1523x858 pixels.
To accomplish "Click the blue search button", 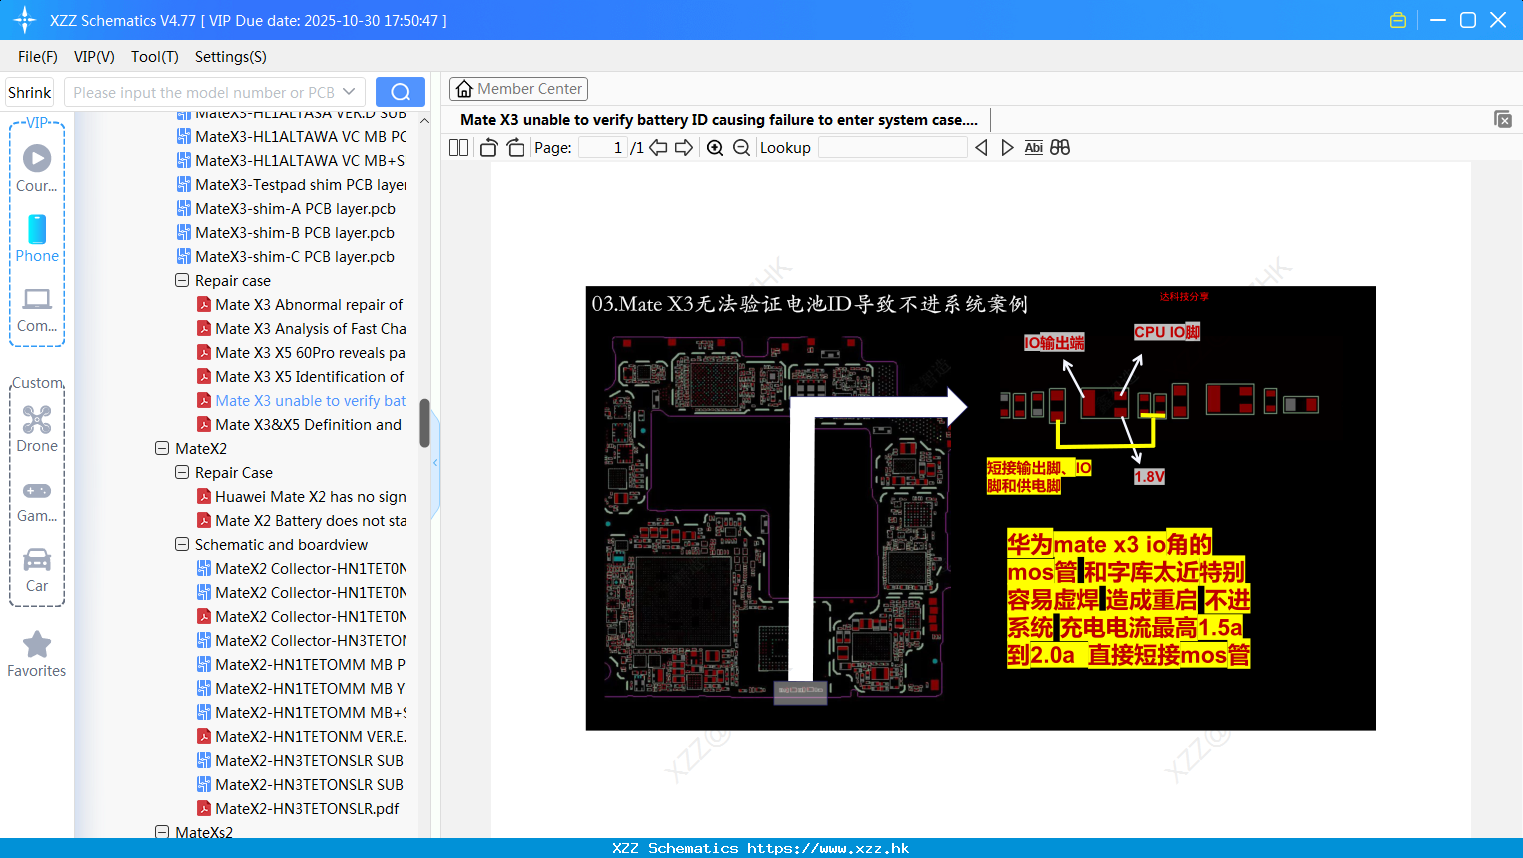I will pyautogui.click(x=400, y=92).
